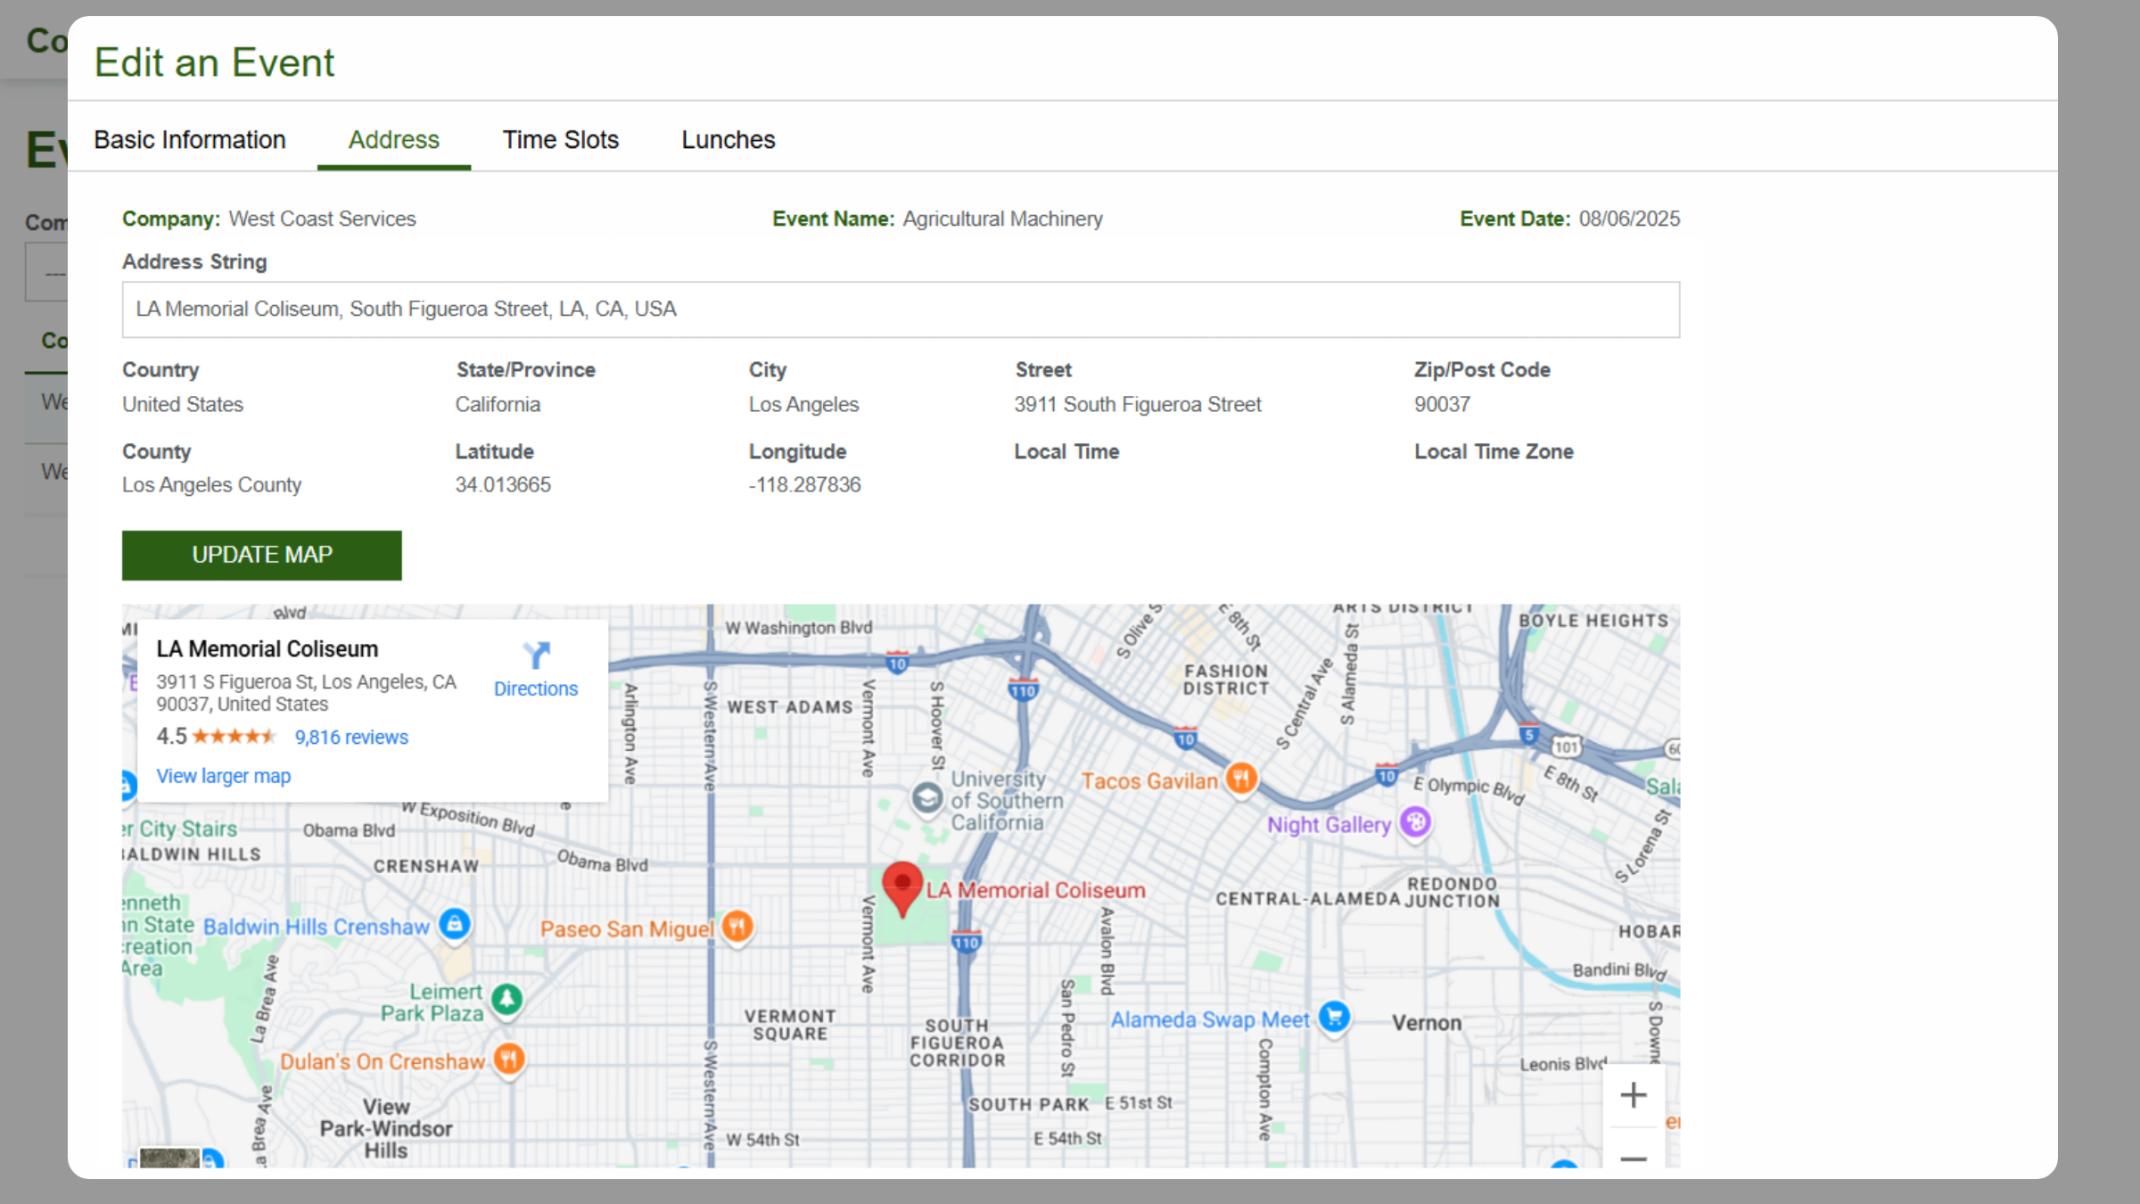Click the Vernon label on the map

(1427, 1023)
